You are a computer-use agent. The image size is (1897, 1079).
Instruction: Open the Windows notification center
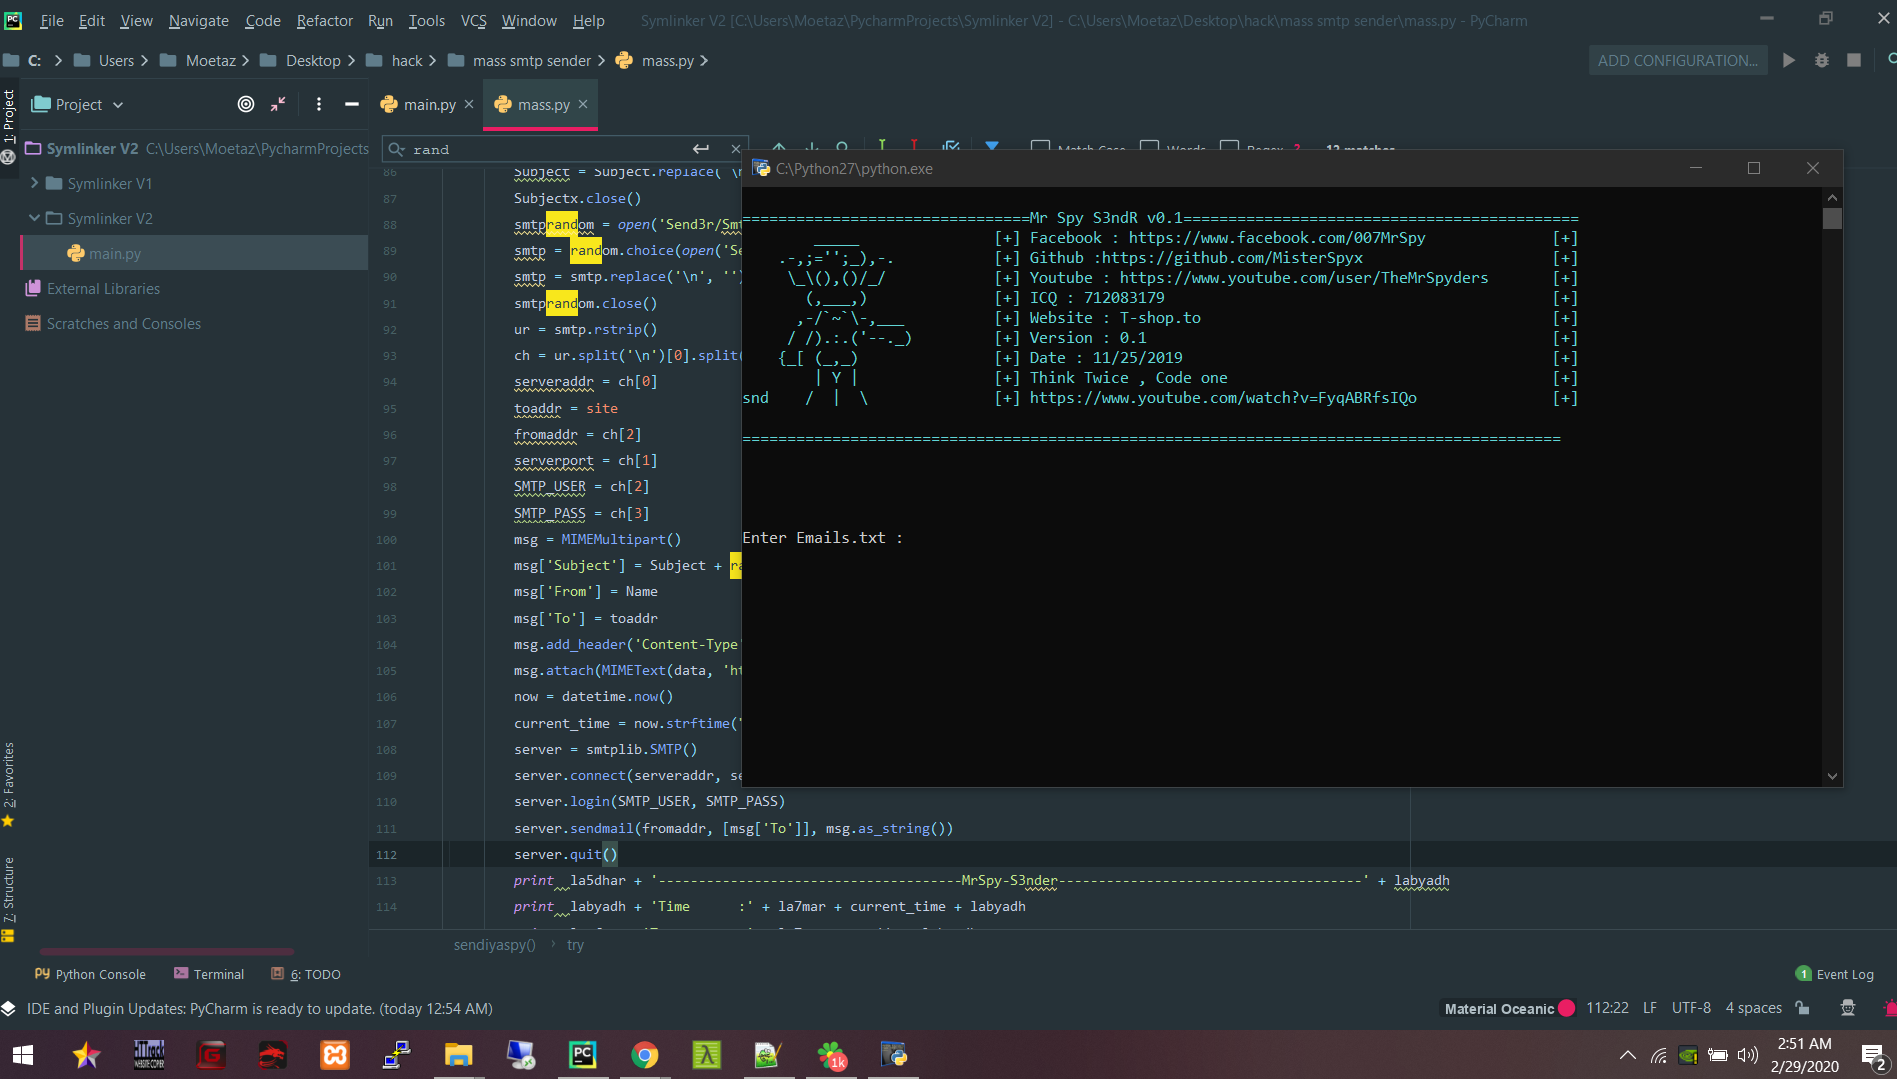coord(1873,1055)
